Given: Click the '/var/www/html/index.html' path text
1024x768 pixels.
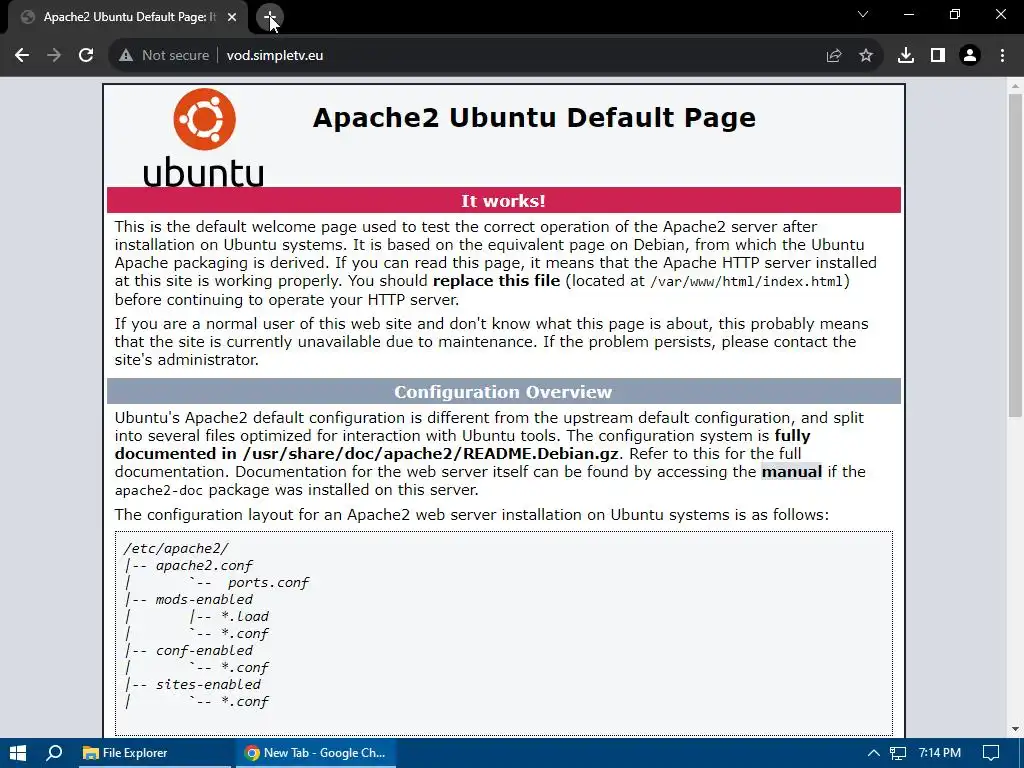Looking at the screenshot, I should tap(746, 281).
